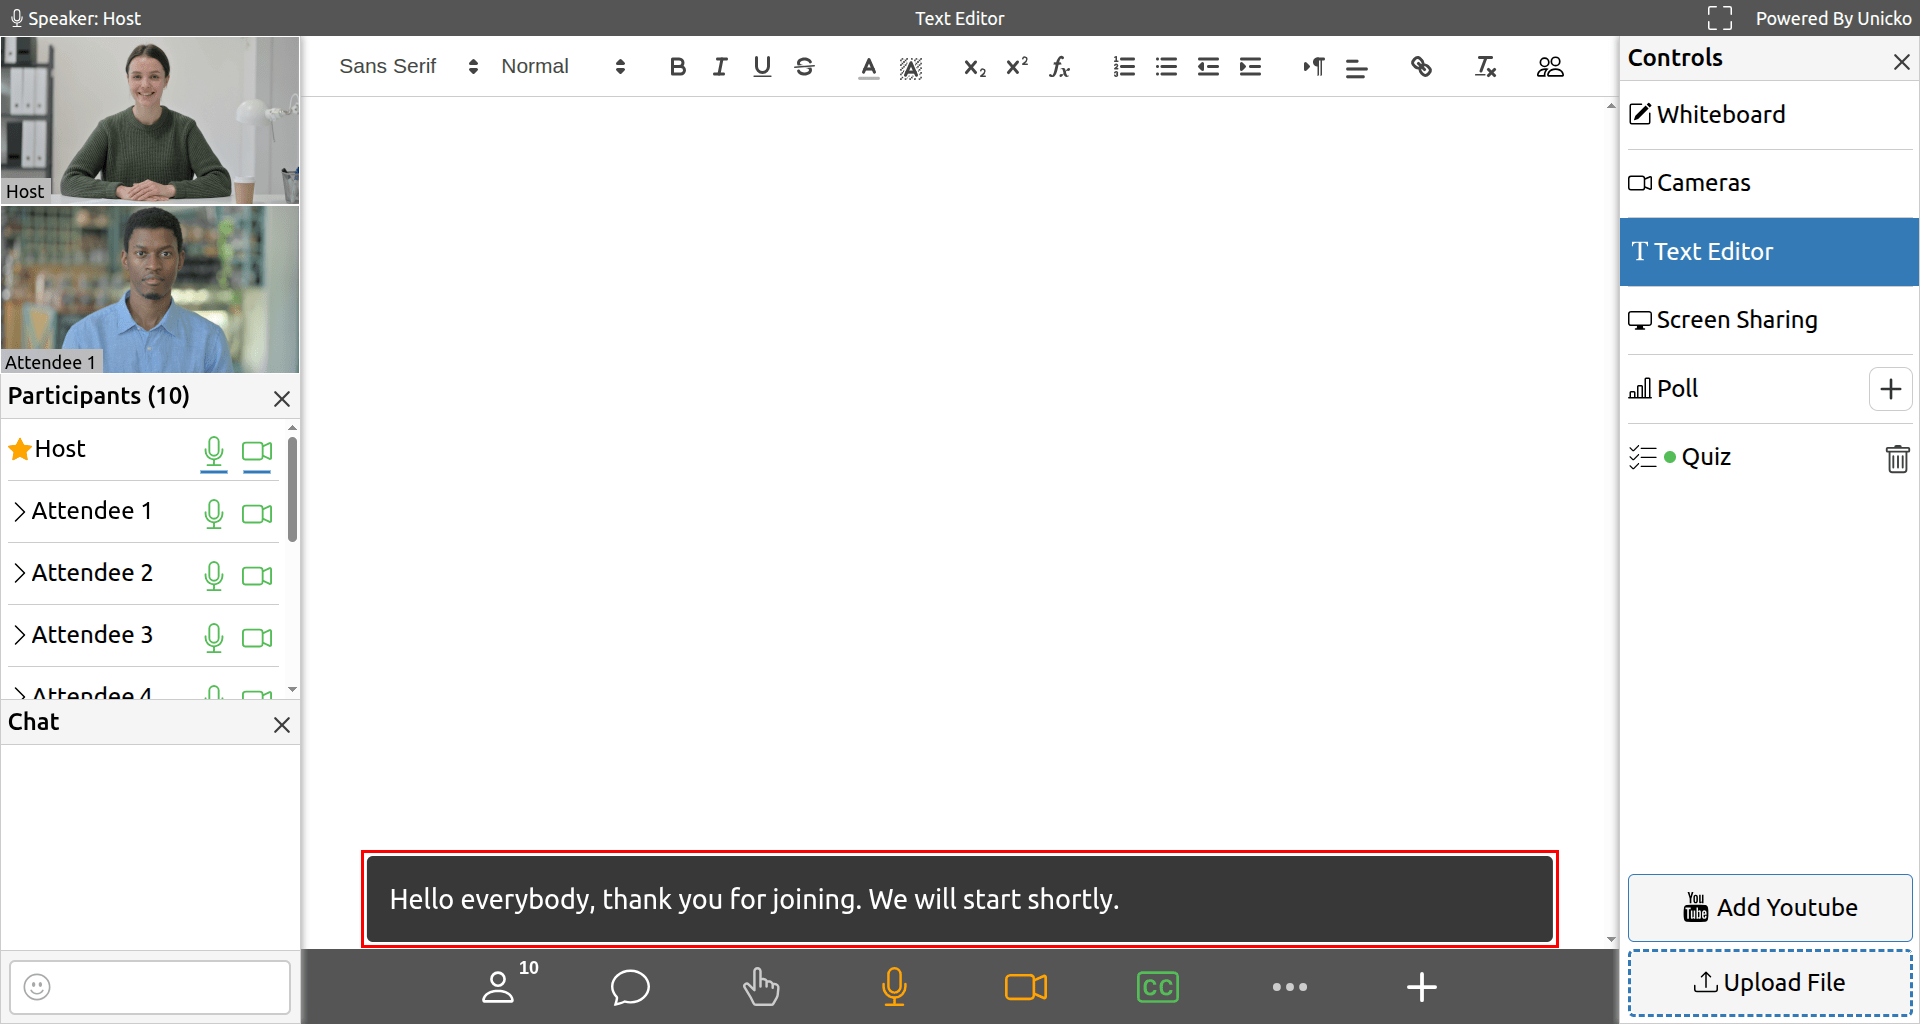The height and width of the screenshot is (1024, 1920).
Task: Insert a hyperlink
Action: pyautogui.click(x=1421, y=67)
